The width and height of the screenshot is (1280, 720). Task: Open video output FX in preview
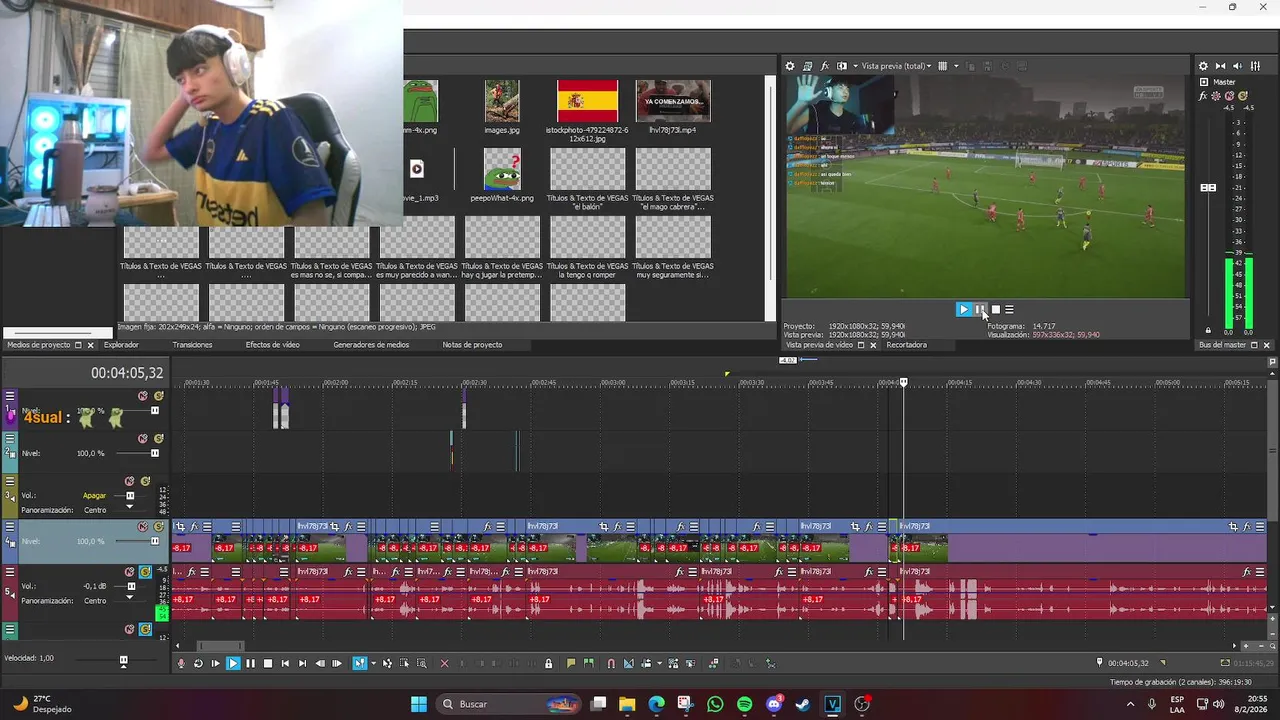point(825,66)
